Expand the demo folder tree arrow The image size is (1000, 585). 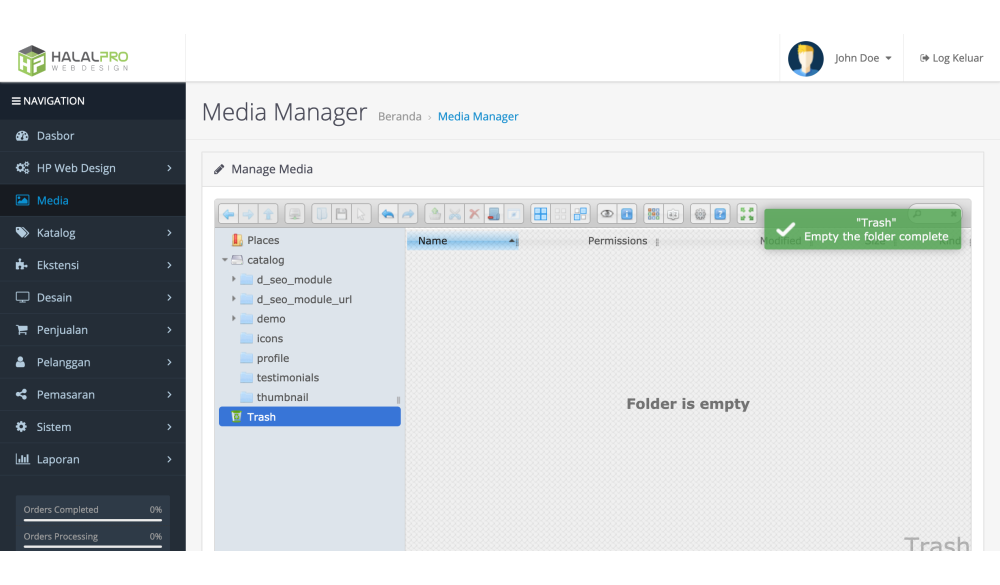tap(234, 318)
